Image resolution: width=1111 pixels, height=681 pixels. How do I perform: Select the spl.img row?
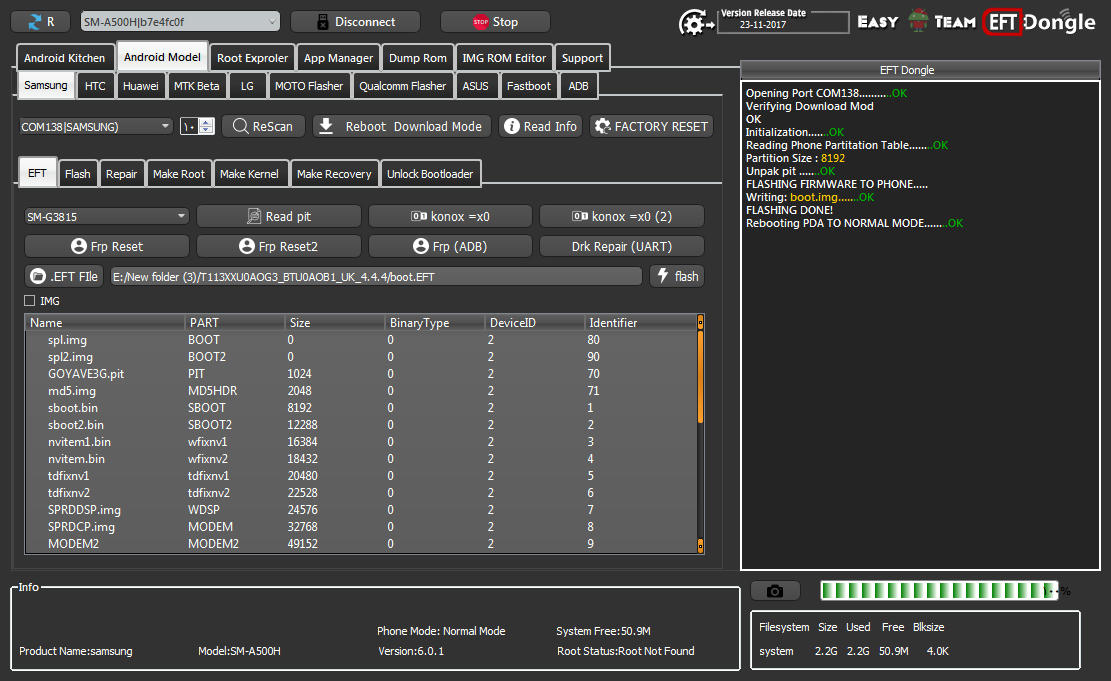361,340
